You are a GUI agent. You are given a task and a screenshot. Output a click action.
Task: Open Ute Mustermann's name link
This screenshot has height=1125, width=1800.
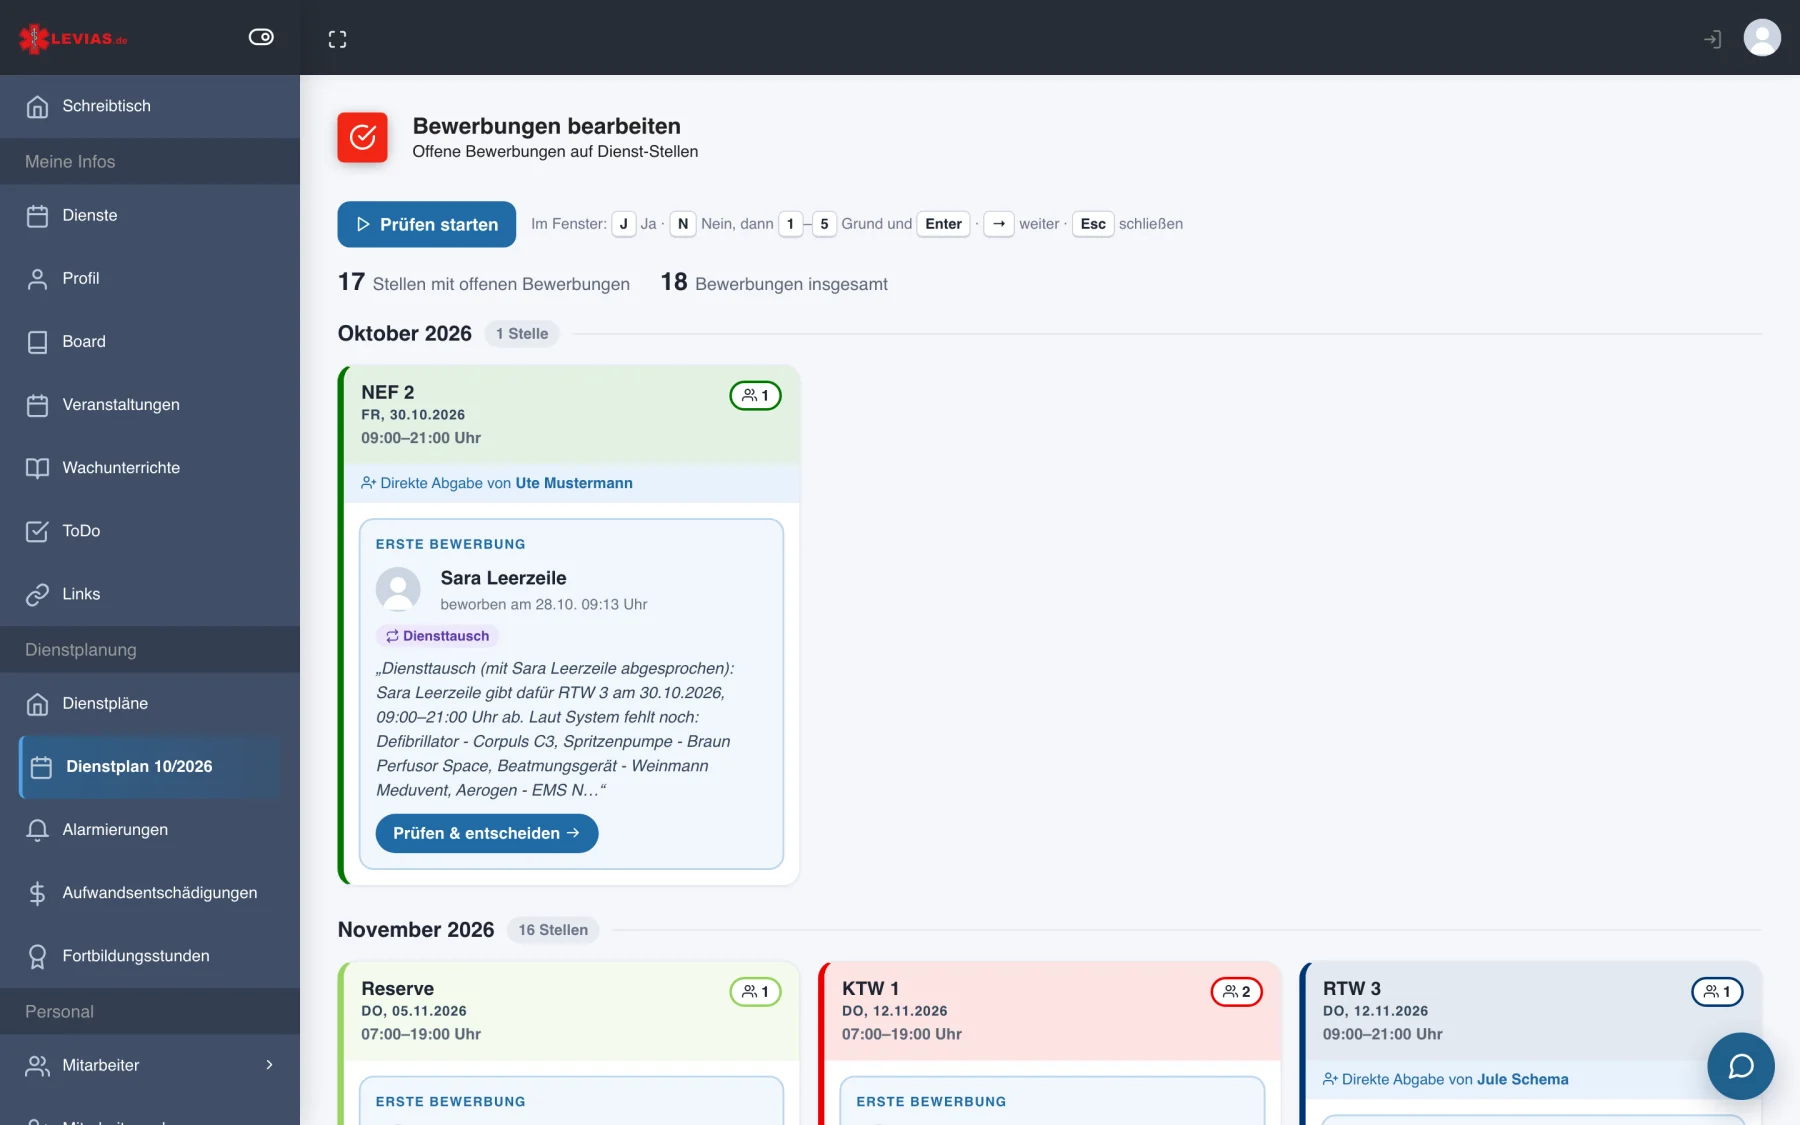(x=574, y=483)
